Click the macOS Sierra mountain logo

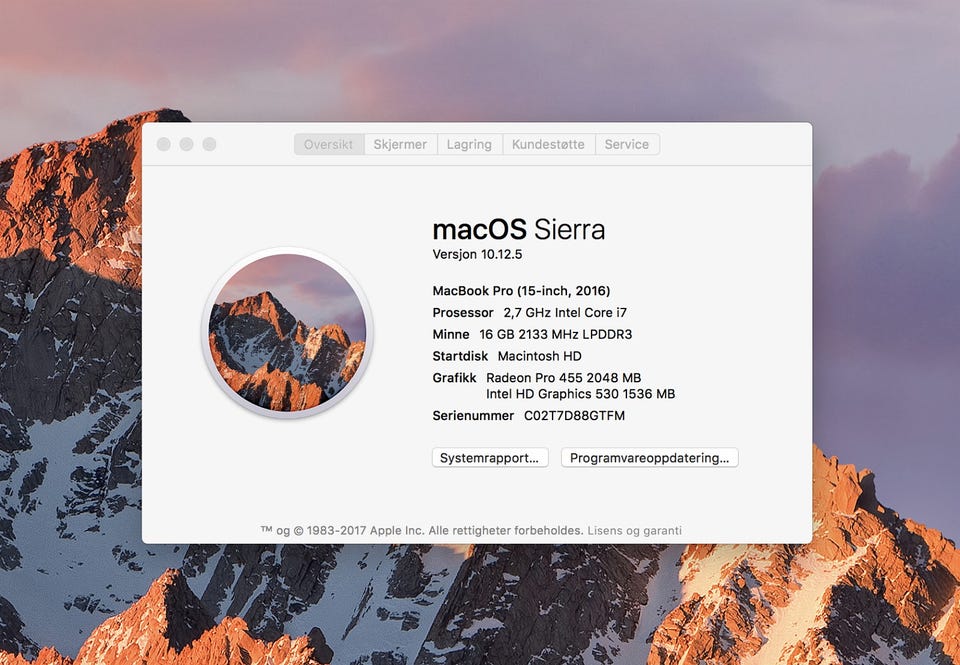pos(287,332)
